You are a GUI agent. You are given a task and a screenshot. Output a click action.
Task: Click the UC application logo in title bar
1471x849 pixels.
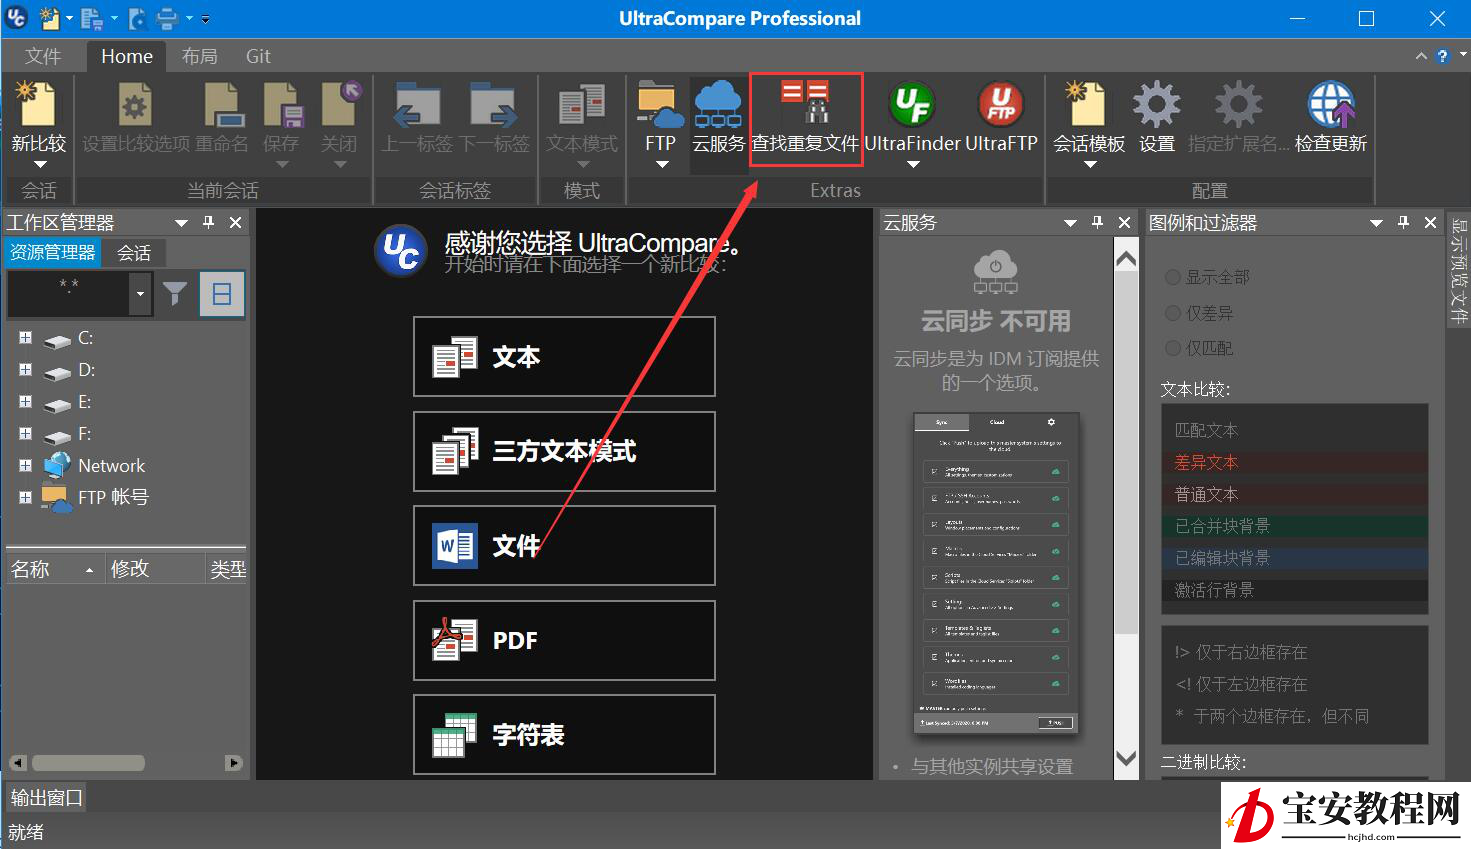16,17
